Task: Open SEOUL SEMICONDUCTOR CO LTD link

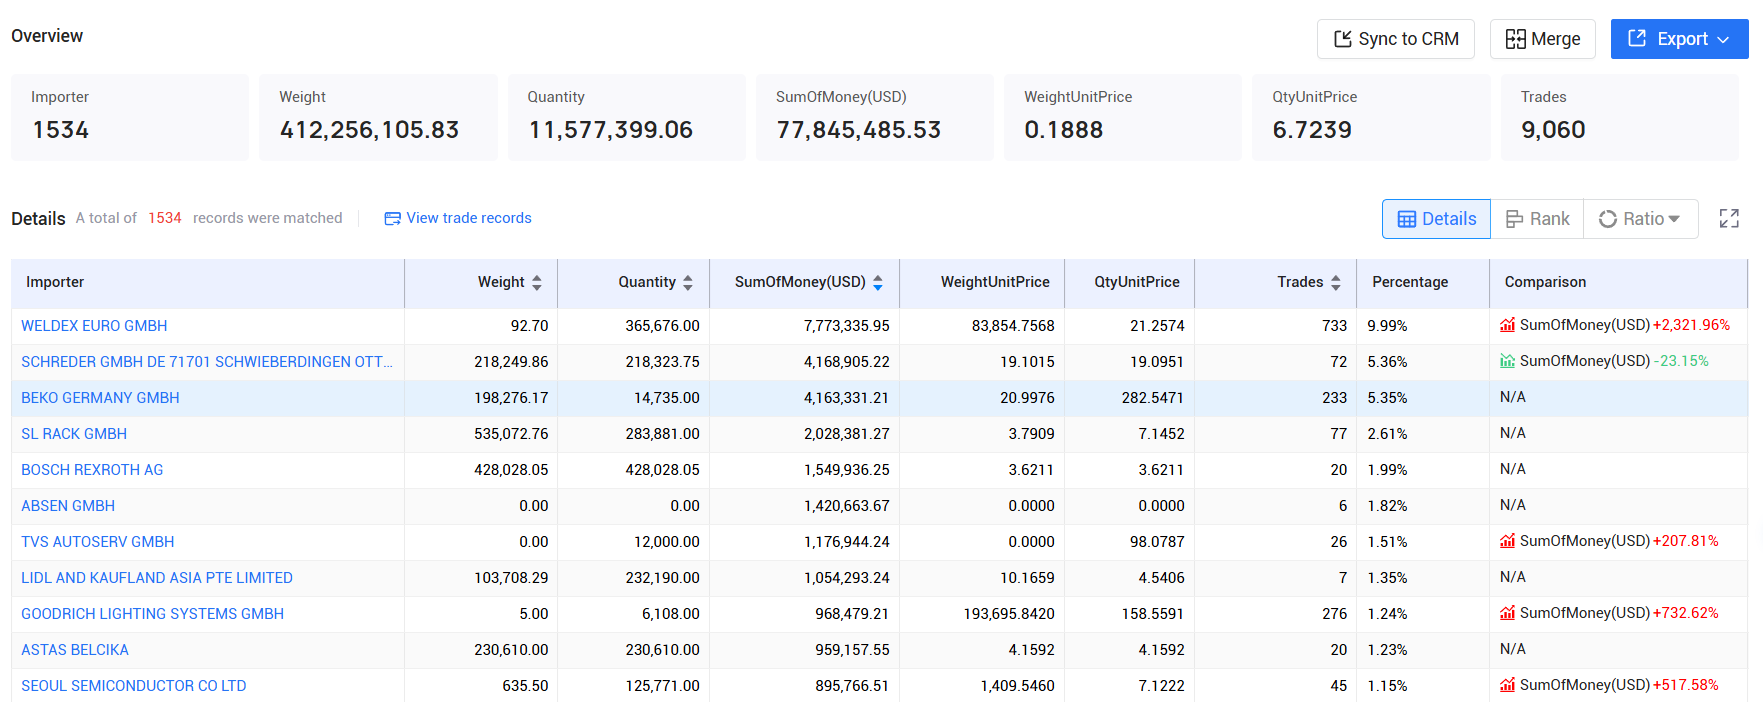Action: coord(134,686)
